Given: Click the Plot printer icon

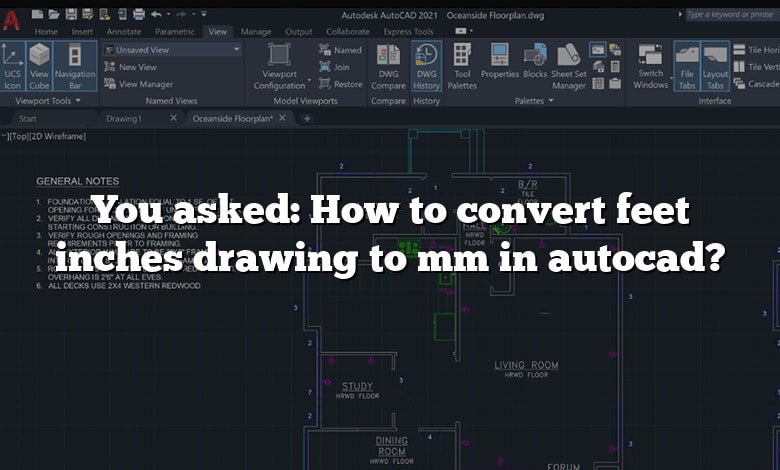Looking at the screenshot, I should [139, 14].
